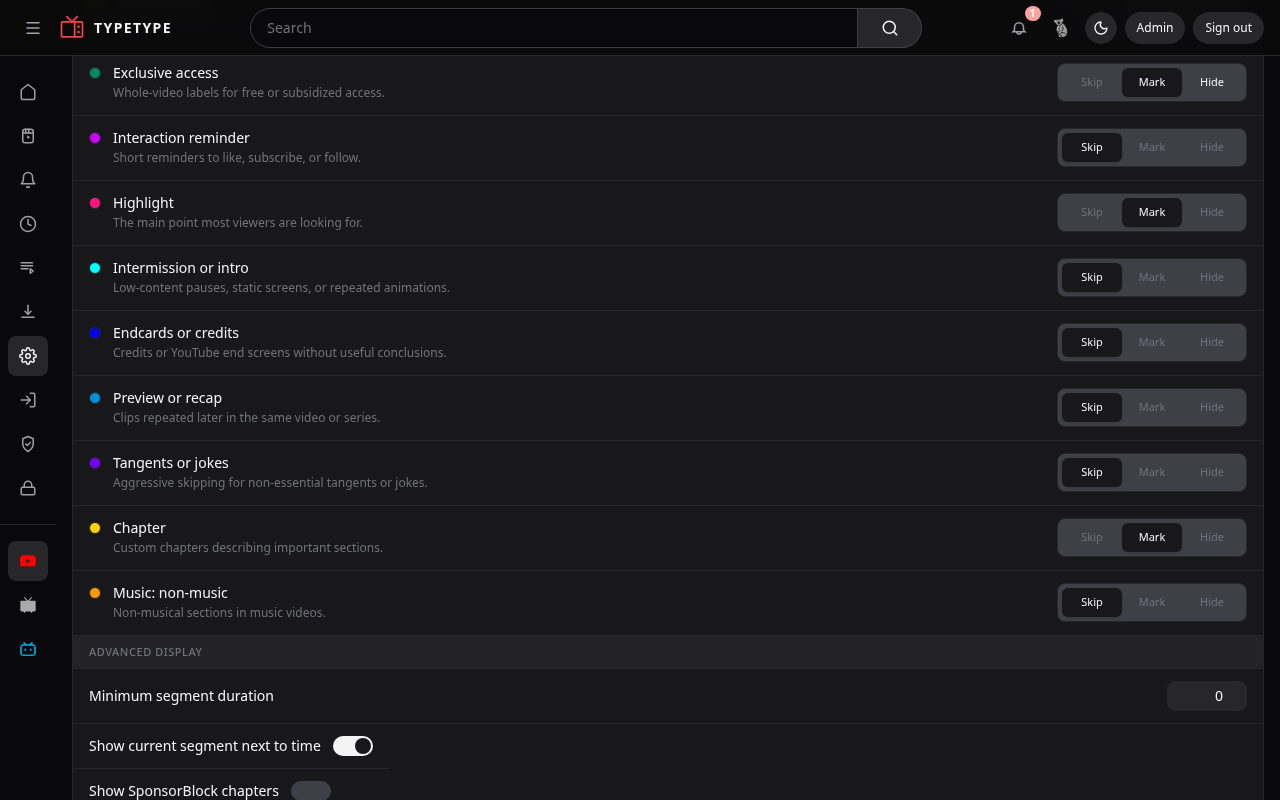
Task: Set Tangents or jokes to Mark
Action: tap(1152, 472)
